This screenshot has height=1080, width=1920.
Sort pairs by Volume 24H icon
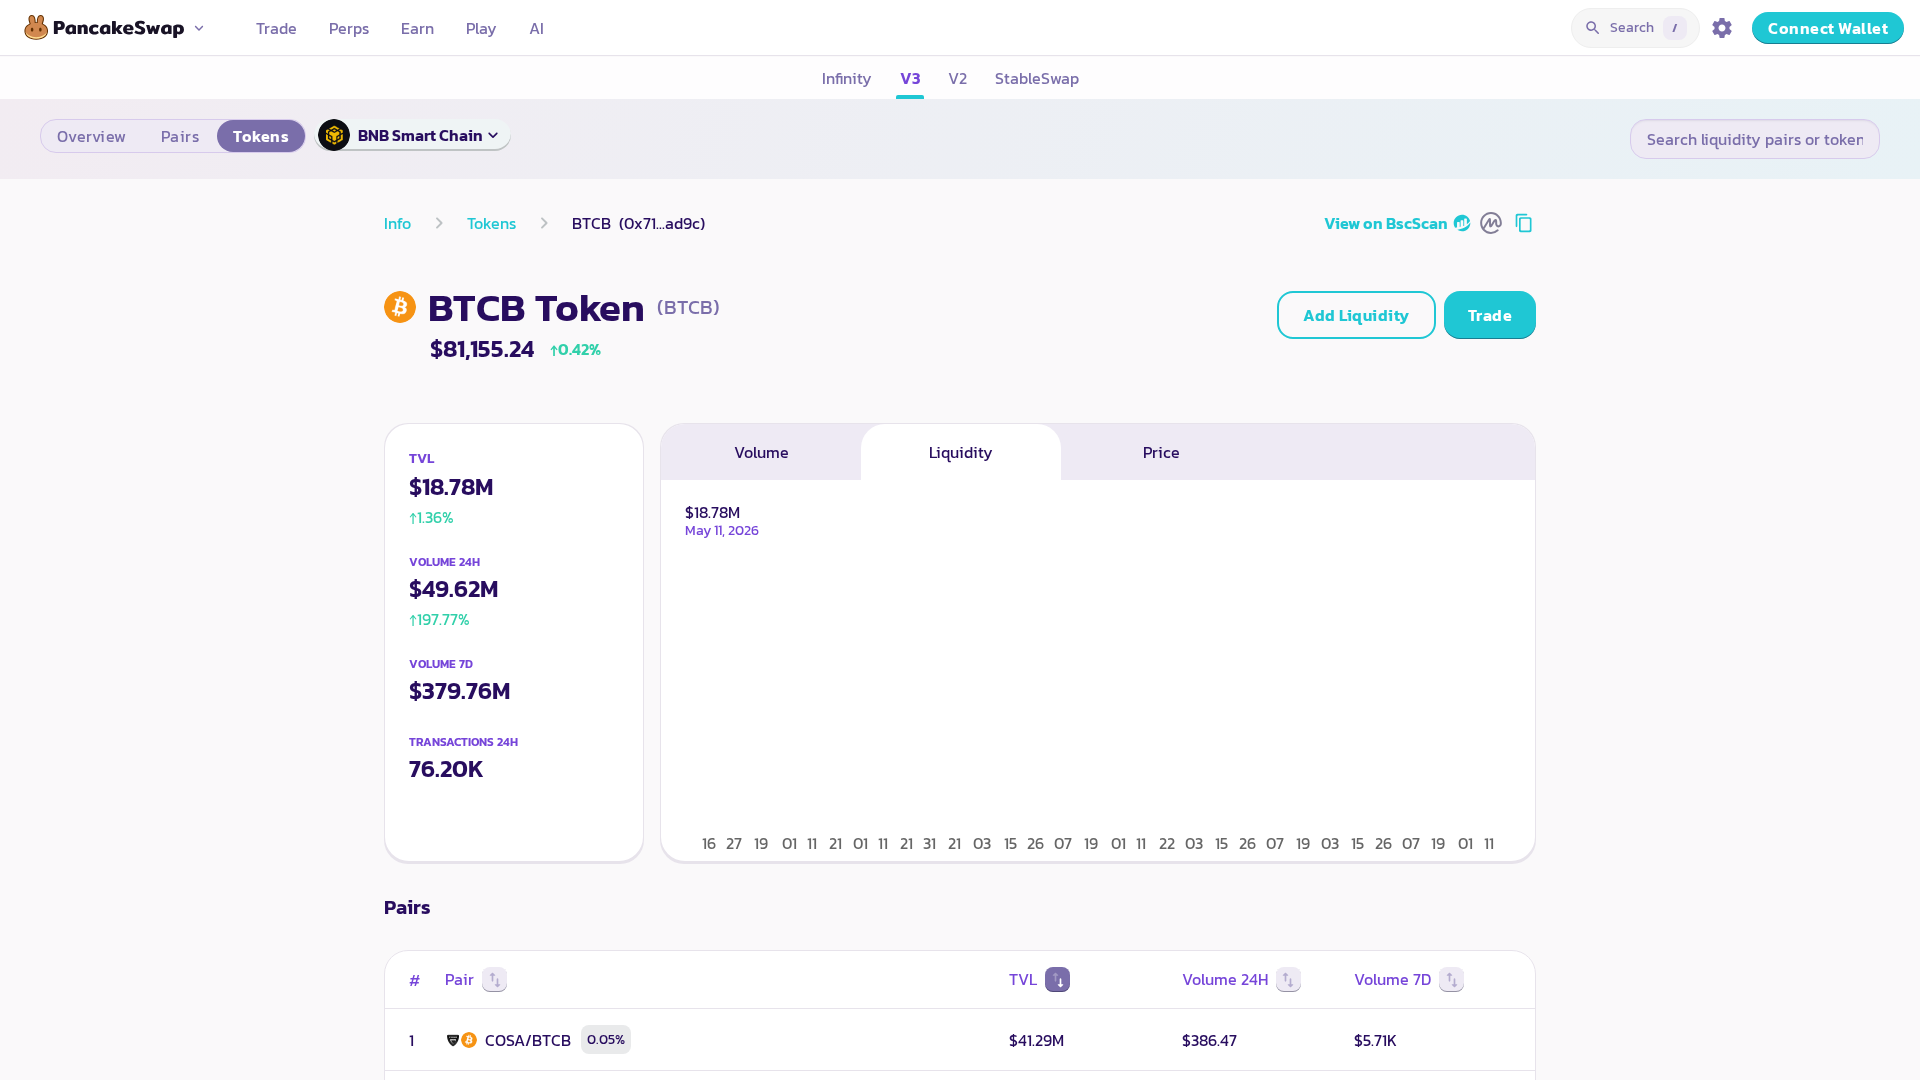click(1288, 980)
